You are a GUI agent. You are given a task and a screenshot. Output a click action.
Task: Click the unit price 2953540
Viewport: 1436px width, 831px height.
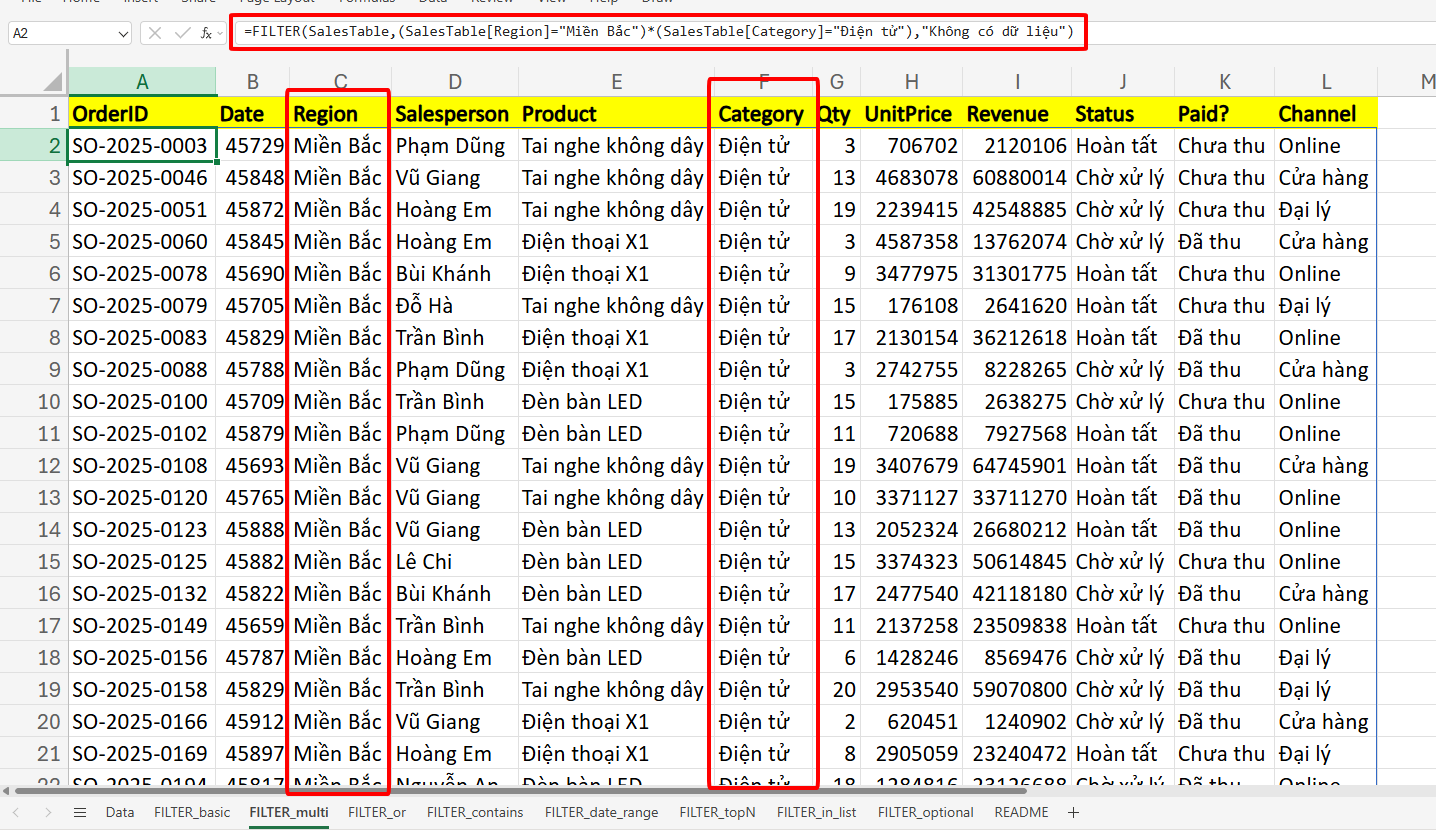[x=911, y=690]
